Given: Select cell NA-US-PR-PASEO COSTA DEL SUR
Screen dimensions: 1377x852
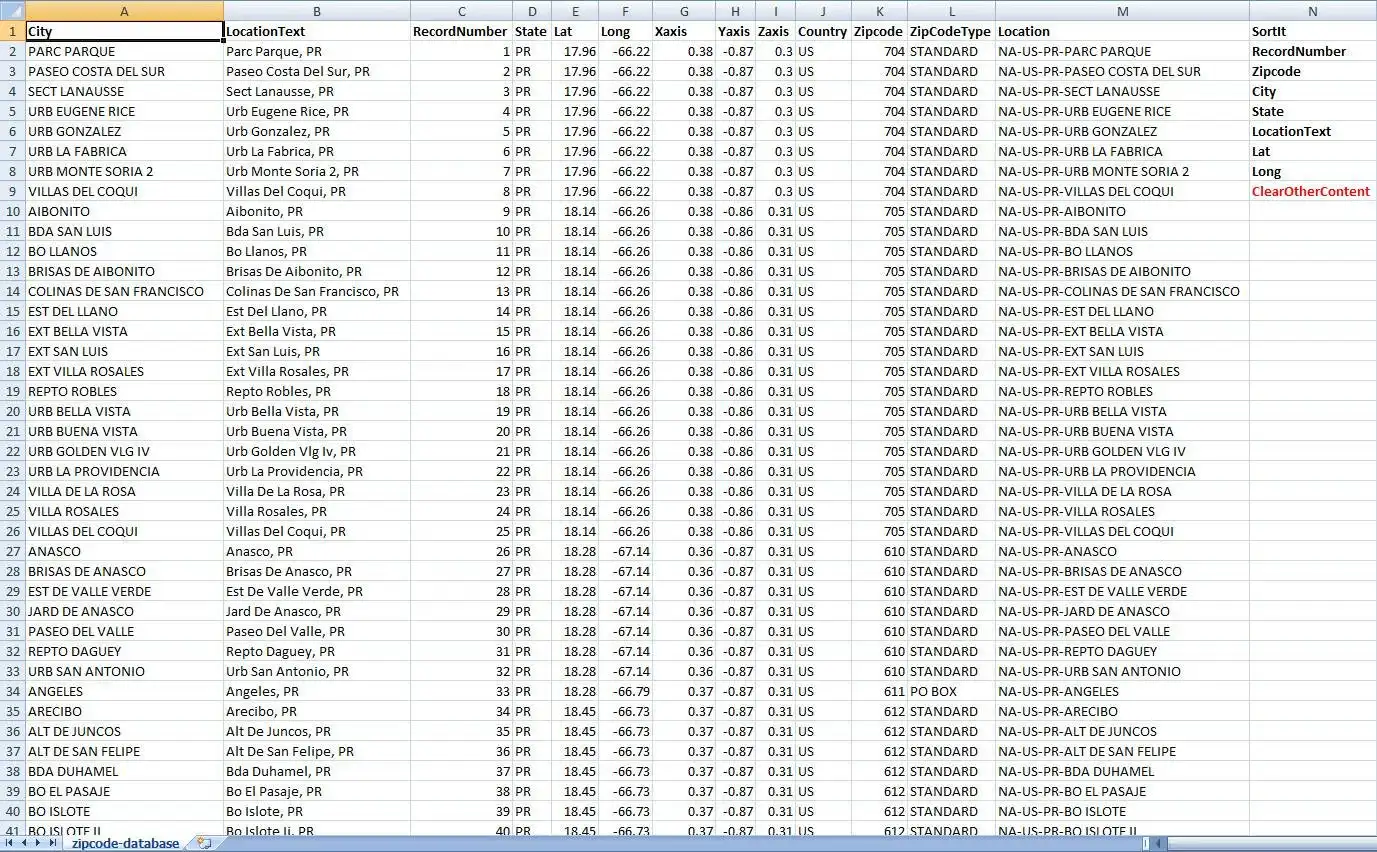Looking at the screenshot, I should point(1122,72).
